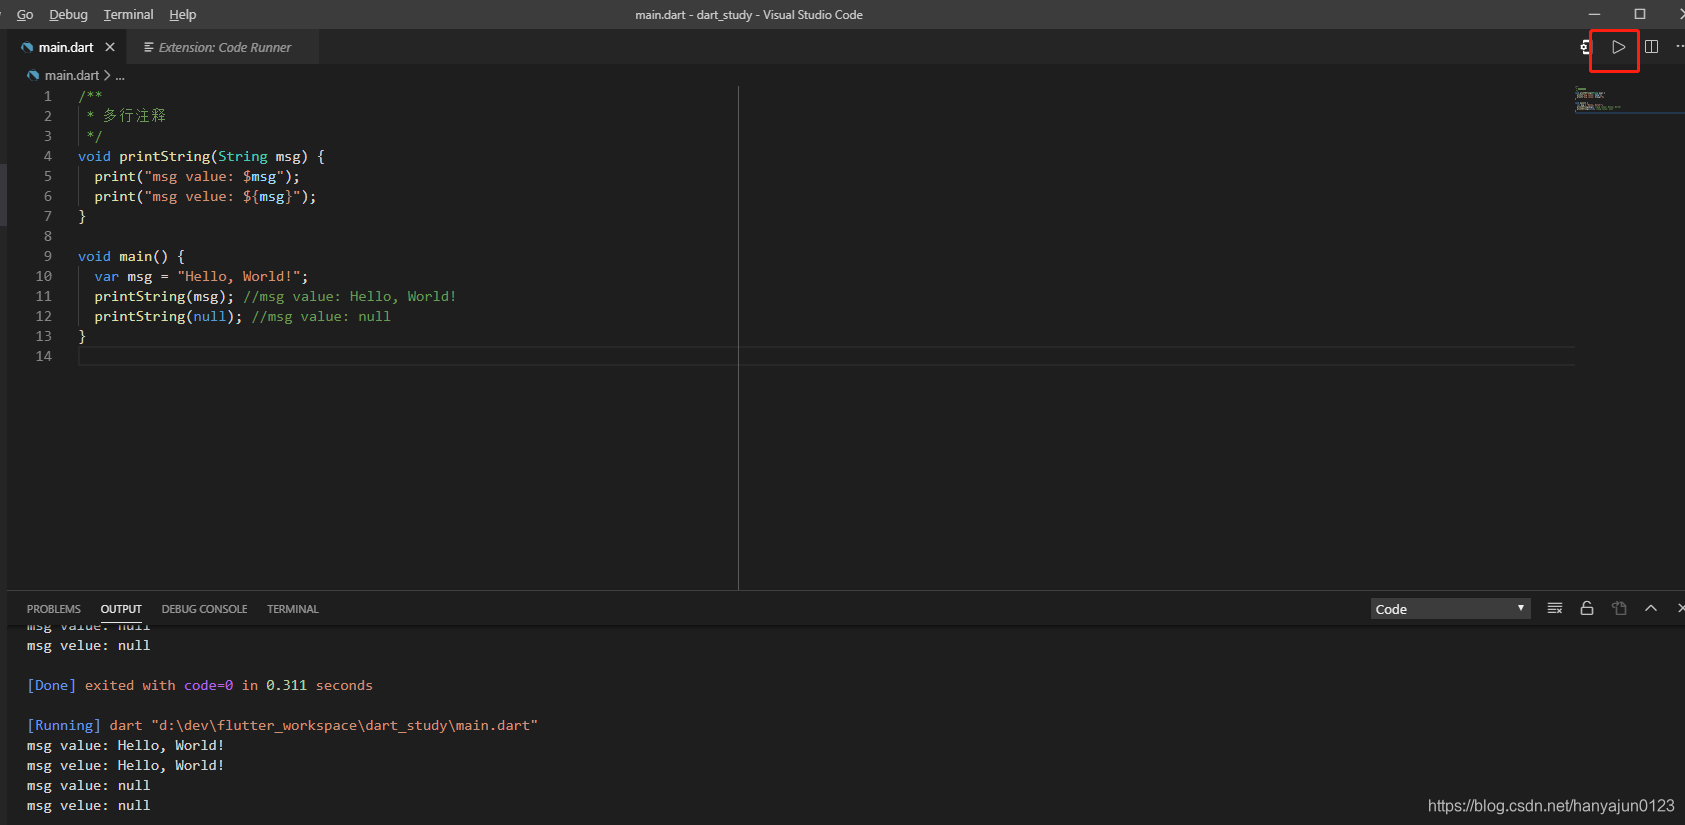
Task: Toggle the output scroll lock
Action: 1586,608
